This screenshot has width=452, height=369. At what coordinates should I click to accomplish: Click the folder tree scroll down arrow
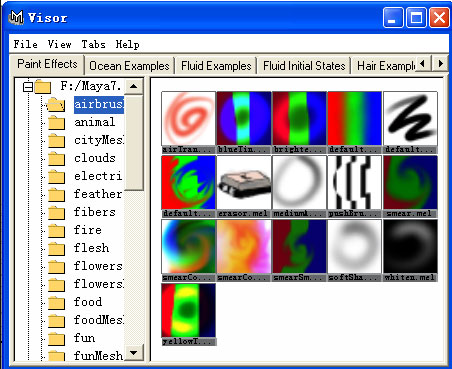coord(134,353)
